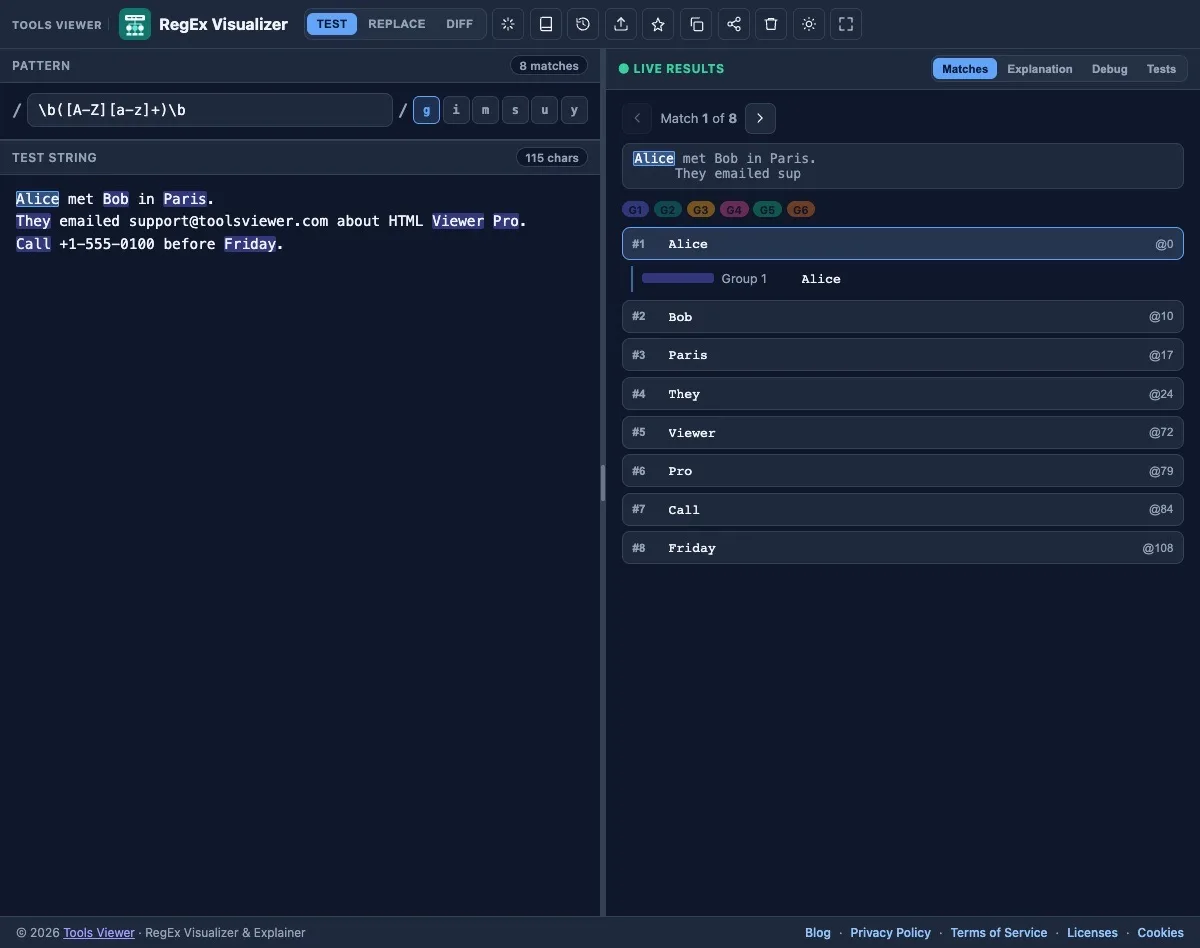Click the G5 group color chip

pyautogui.click(x=767, y=210)
